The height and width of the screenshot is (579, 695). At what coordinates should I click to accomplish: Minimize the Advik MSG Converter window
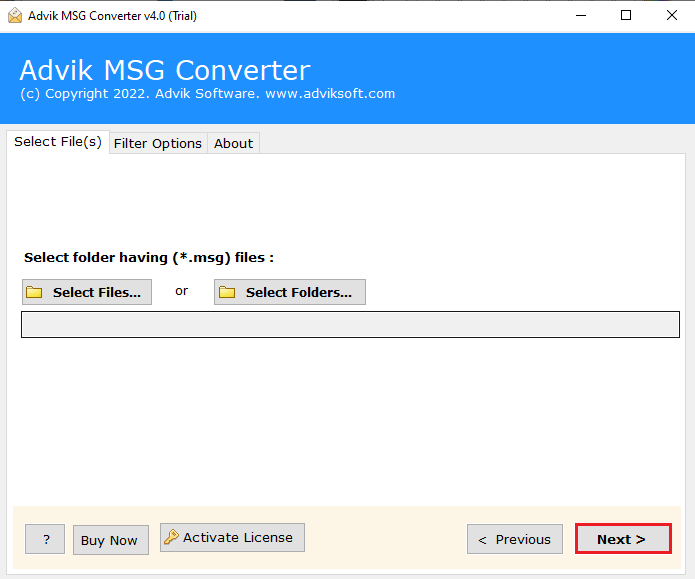(581, 16)
